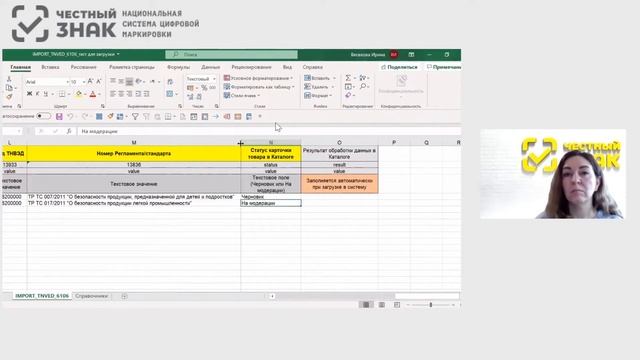This screenshot has height=360, width=640.
Task: Click the Sort and Filter icon
Action: click(362, 78)
